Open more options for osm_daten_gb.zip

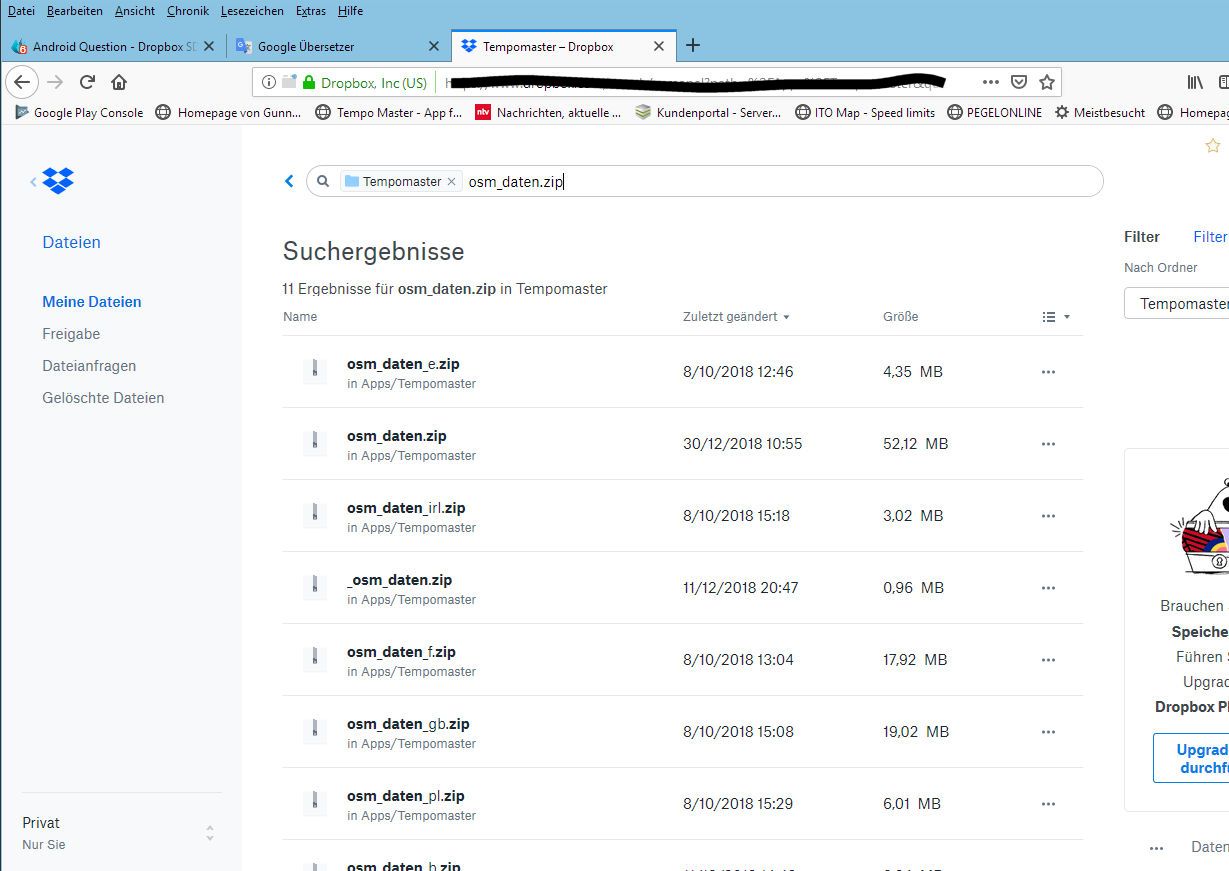[1048, 732]
